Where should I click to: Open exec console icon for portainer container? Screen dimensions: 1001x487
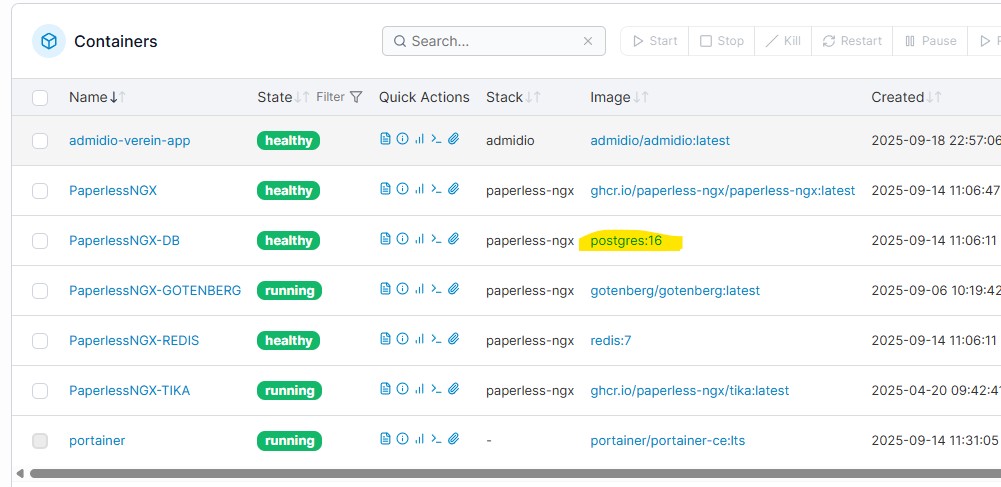436,440
